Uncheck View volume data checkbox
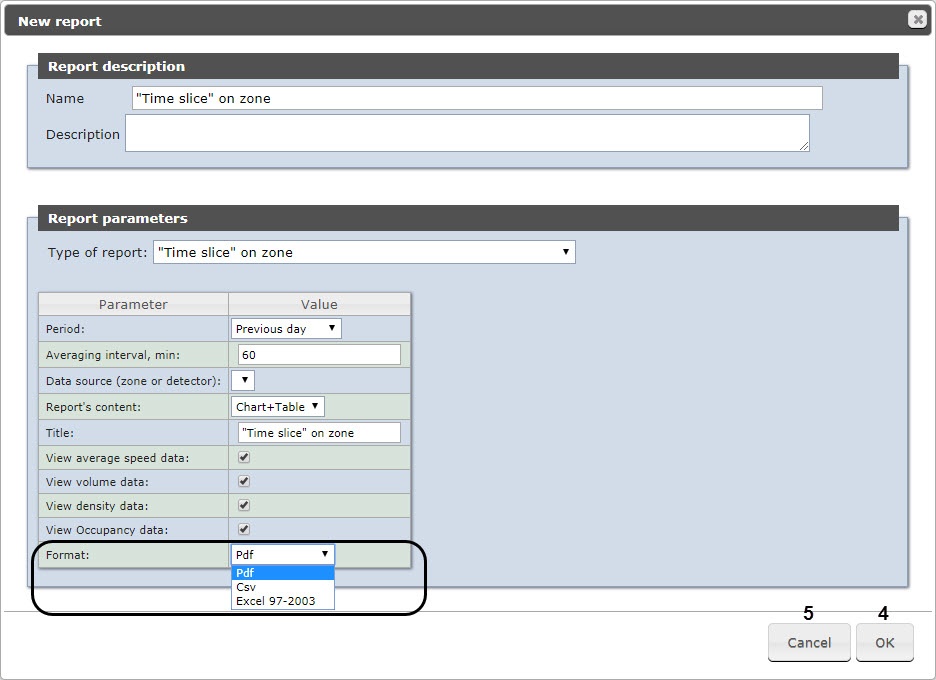Screen dimensions: 936x680 (244, 481)
